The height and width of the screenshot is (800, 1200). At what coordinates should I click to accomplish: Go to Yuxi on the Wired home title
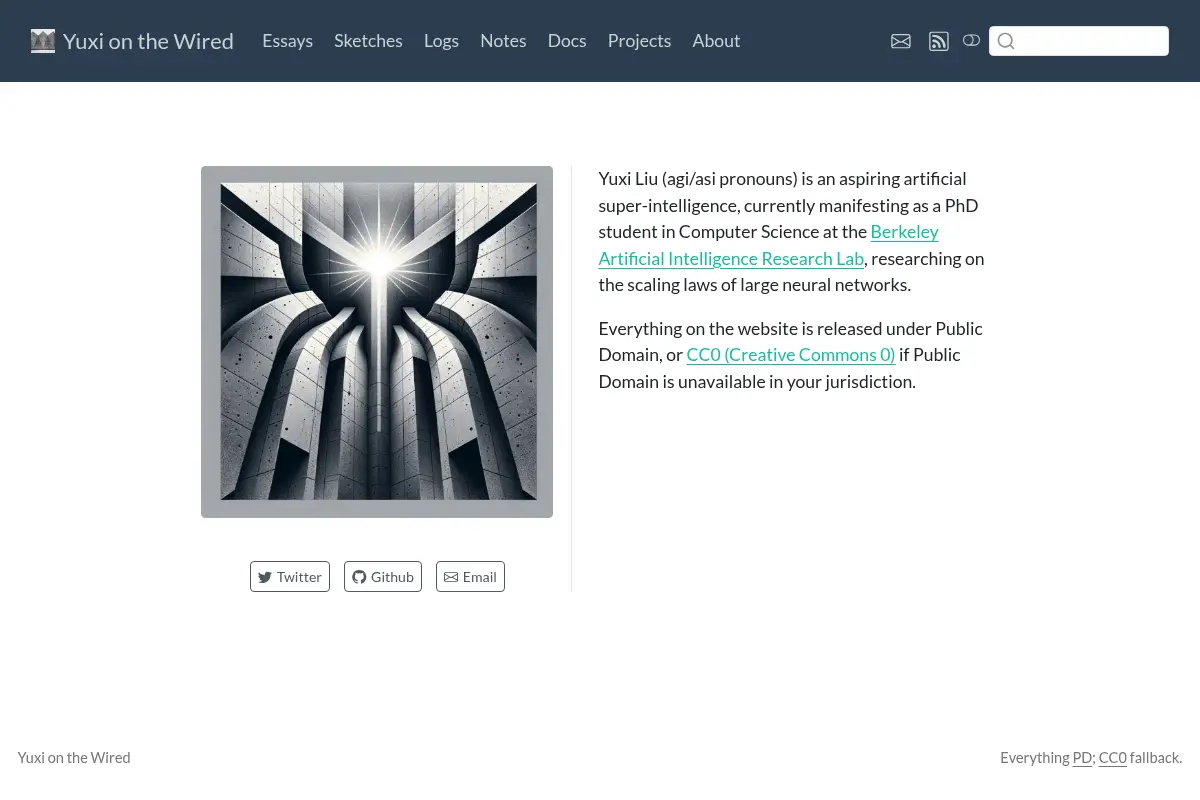pos(148,41)
